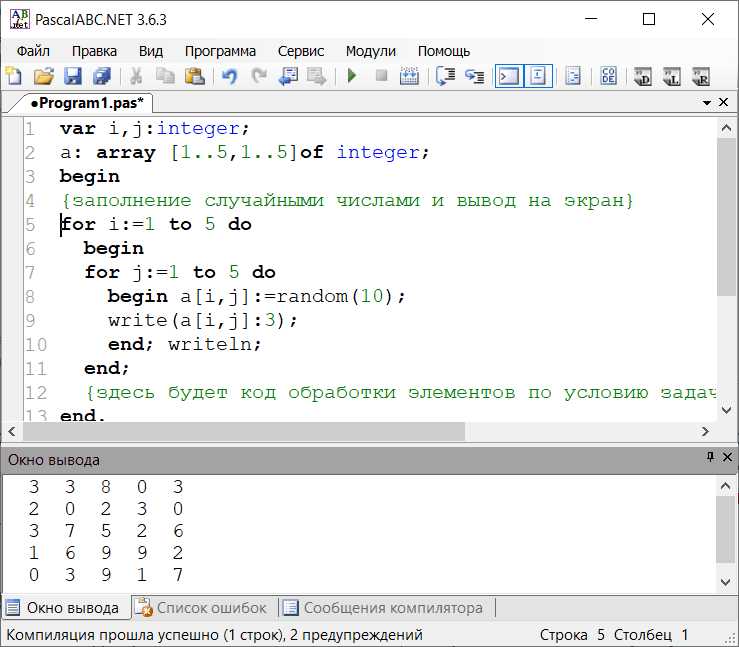Screen dimensions: 739x647
Task: Click the output window scroll-down arrow
Action: [726, 582]
